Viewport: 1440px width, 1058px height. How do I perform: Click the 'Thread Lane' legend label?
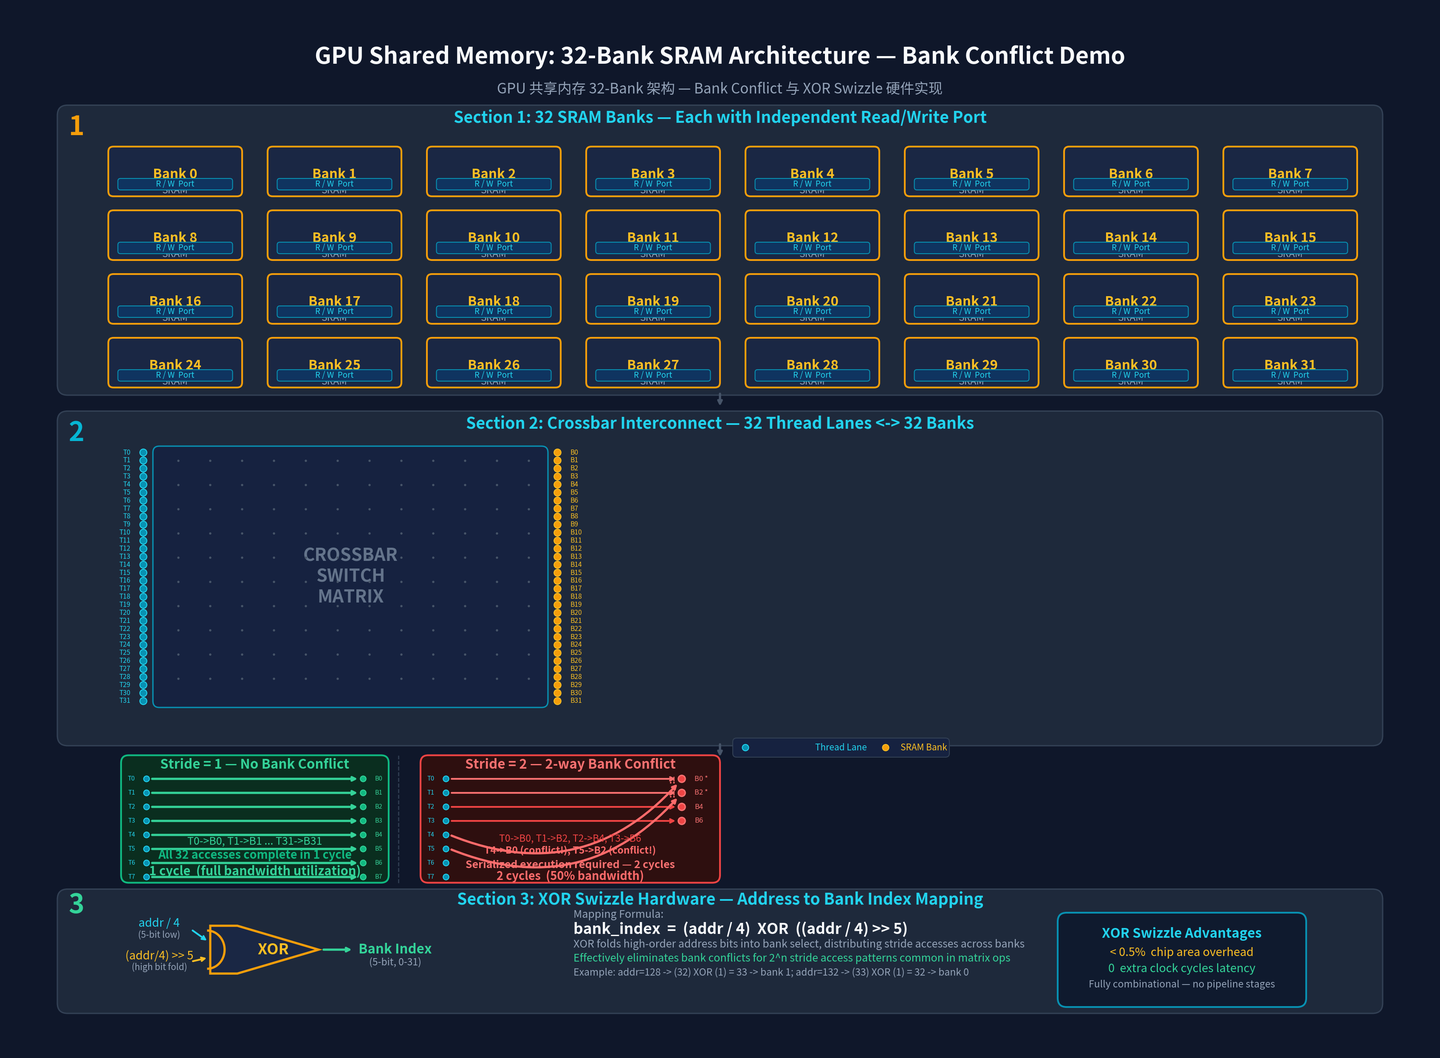[x=841, y=747]
